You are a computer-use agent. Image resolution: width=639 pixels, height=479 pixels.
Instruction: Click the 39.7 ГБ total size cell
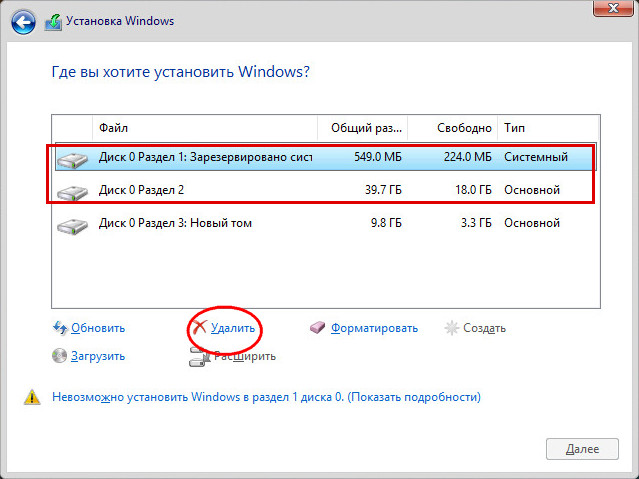point(383,190)
